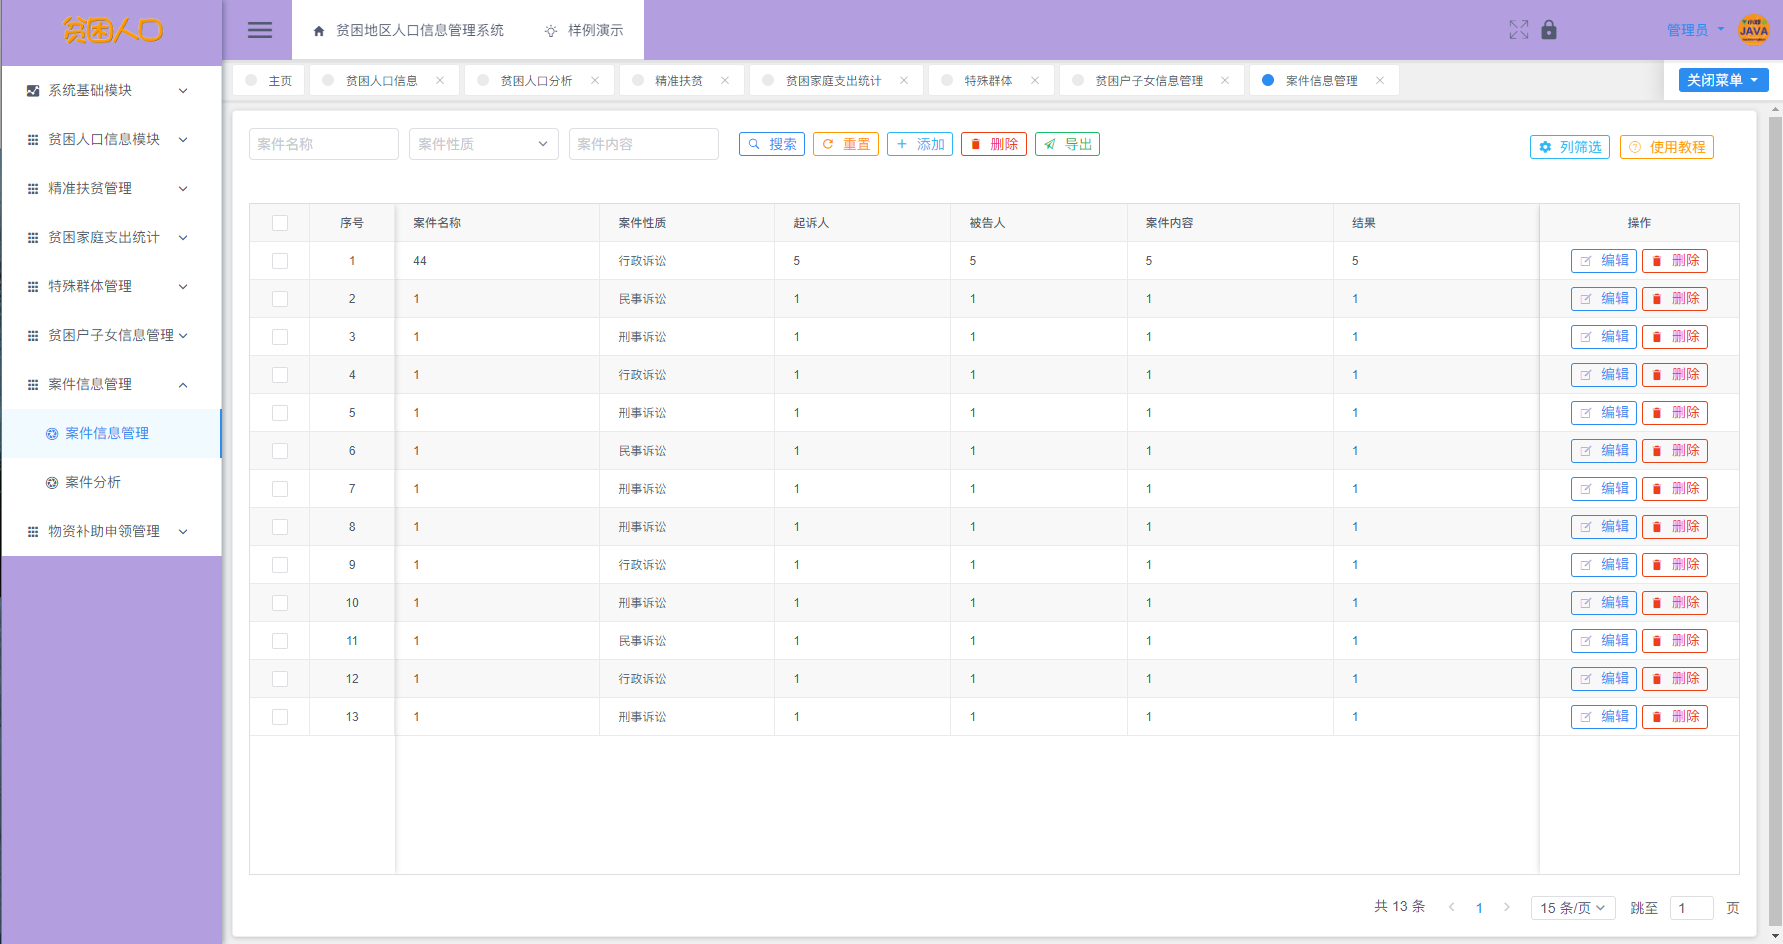Click the hamburger menu icon
This screenshot has height=944, width=1783.
[259, 30]
